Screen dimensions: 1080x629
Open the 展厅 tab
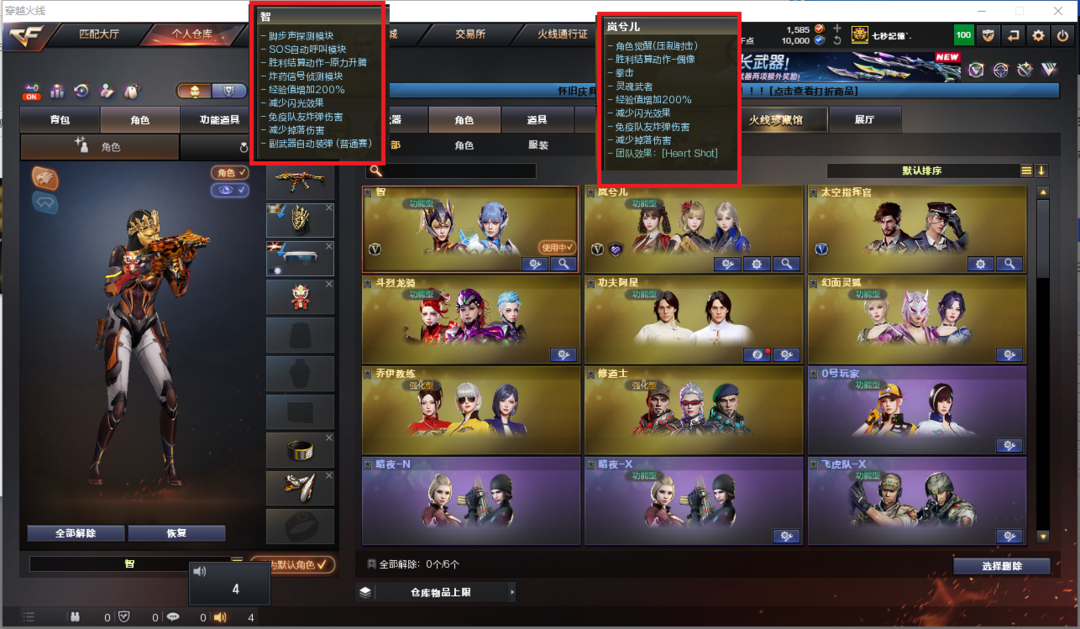[864, 120]
